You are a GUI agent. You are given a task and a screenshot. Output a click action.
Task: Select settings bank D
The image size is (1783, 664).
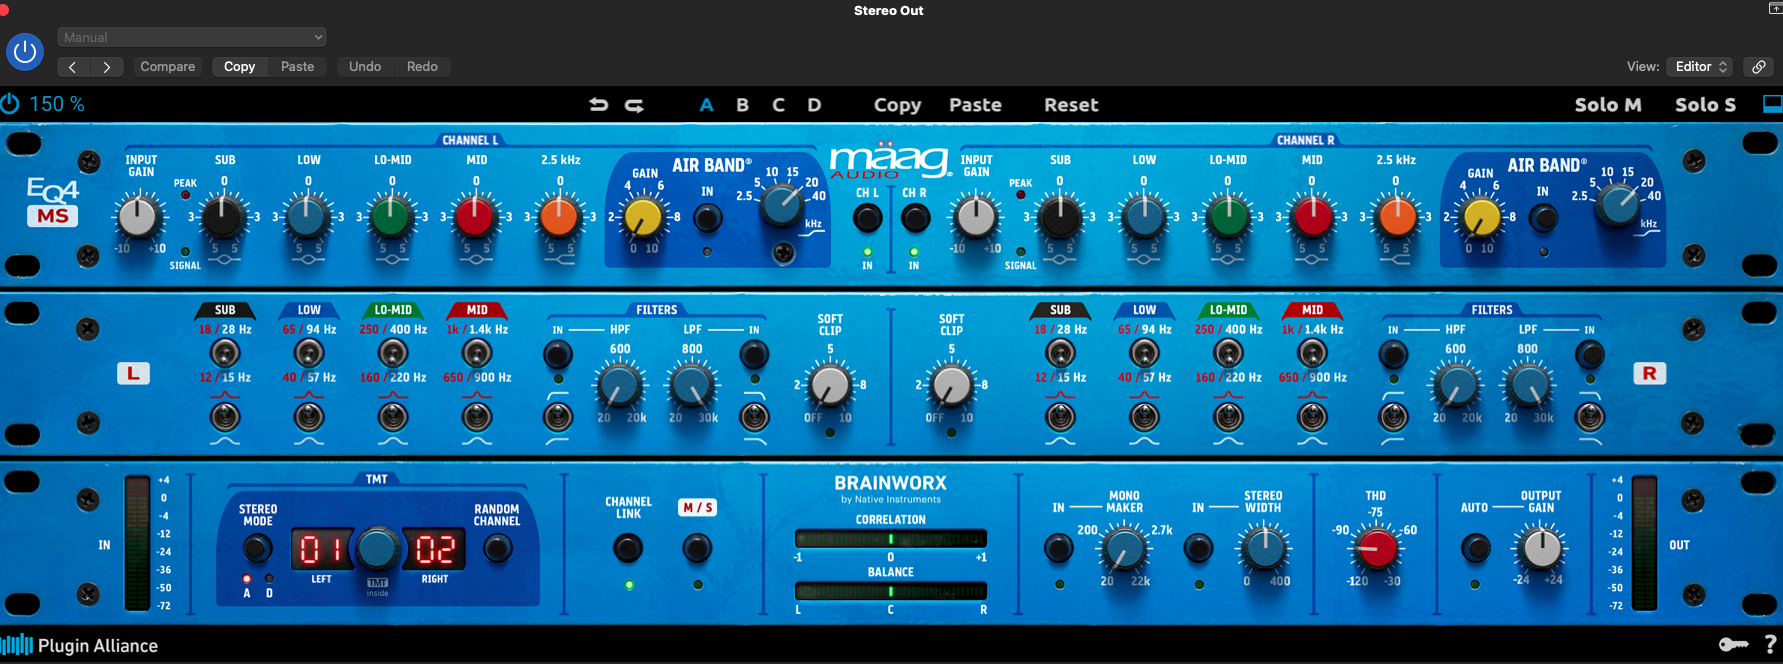[x=814, y=105]
